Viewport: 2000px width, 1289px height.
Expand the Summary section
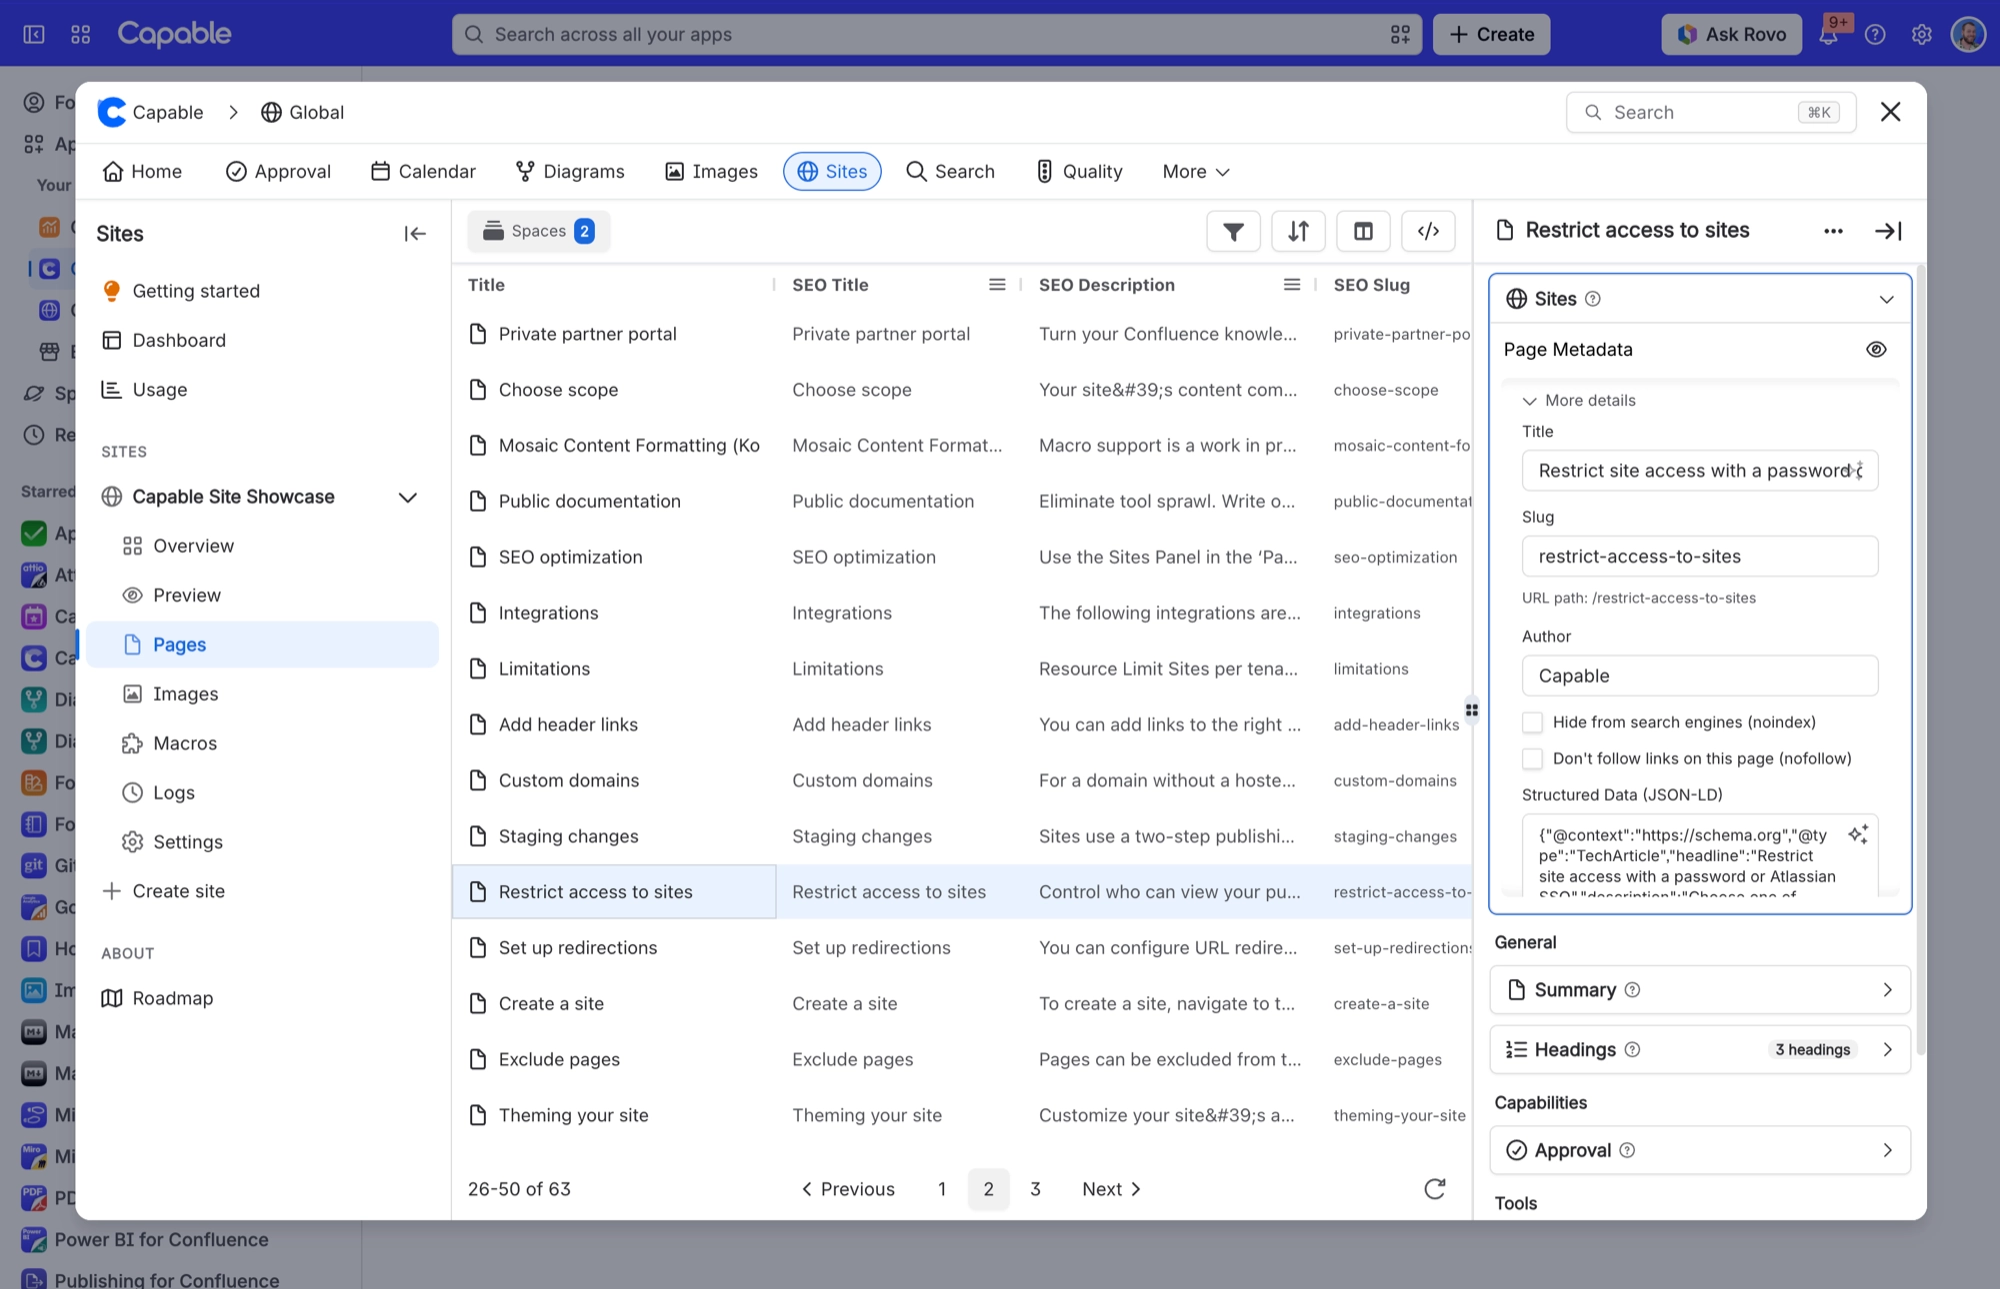pos(1700,990)
